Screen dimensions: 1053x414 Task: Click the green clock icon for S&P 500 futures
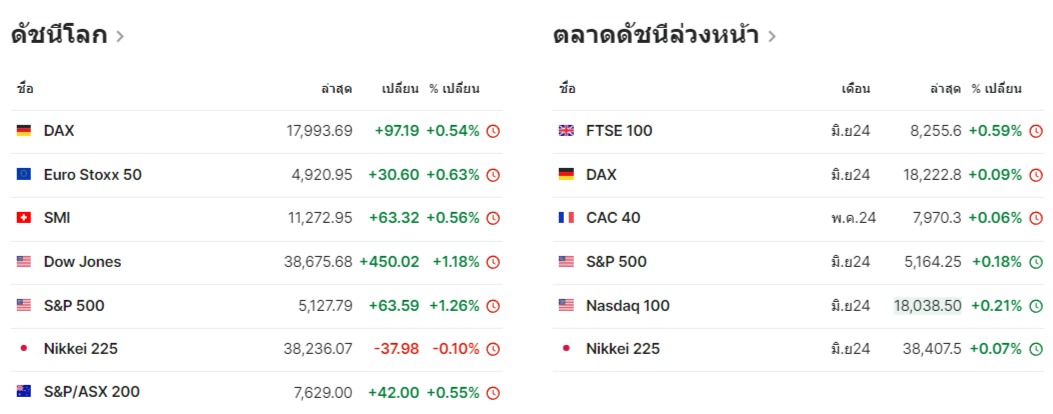pos(1036,262)
